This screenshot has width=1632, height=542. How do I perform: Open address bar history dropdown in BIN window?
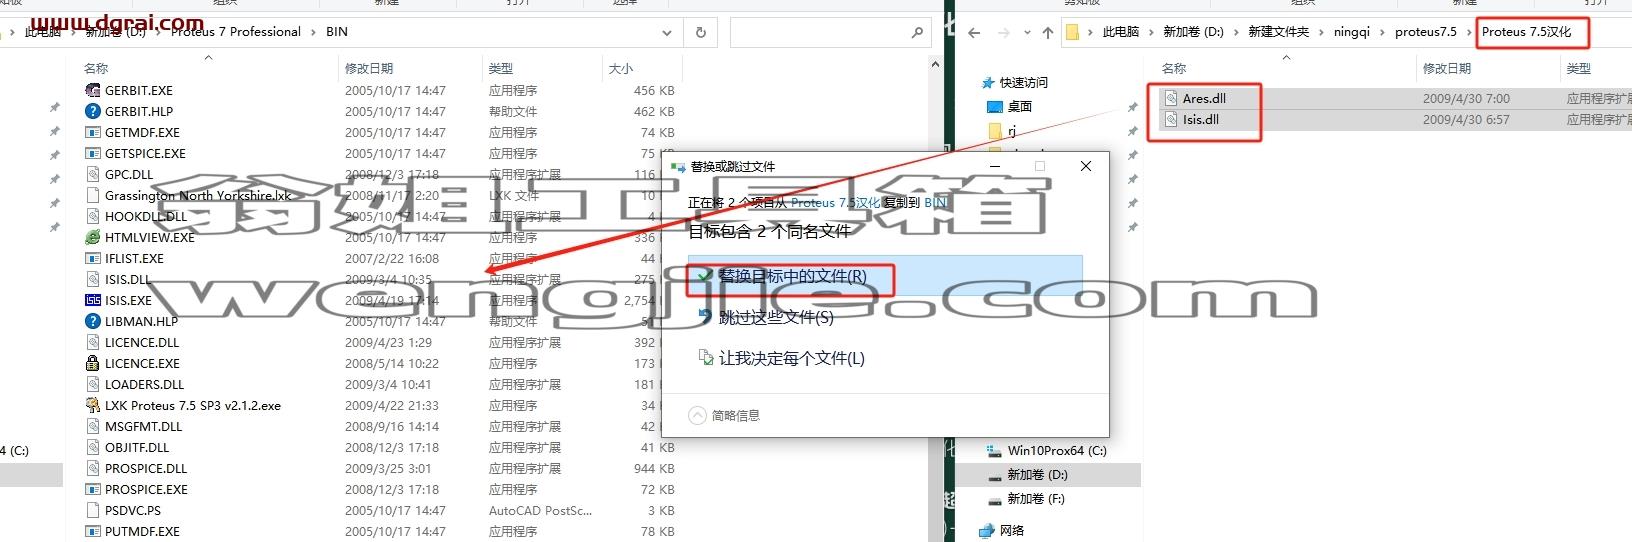coord(667,32)
